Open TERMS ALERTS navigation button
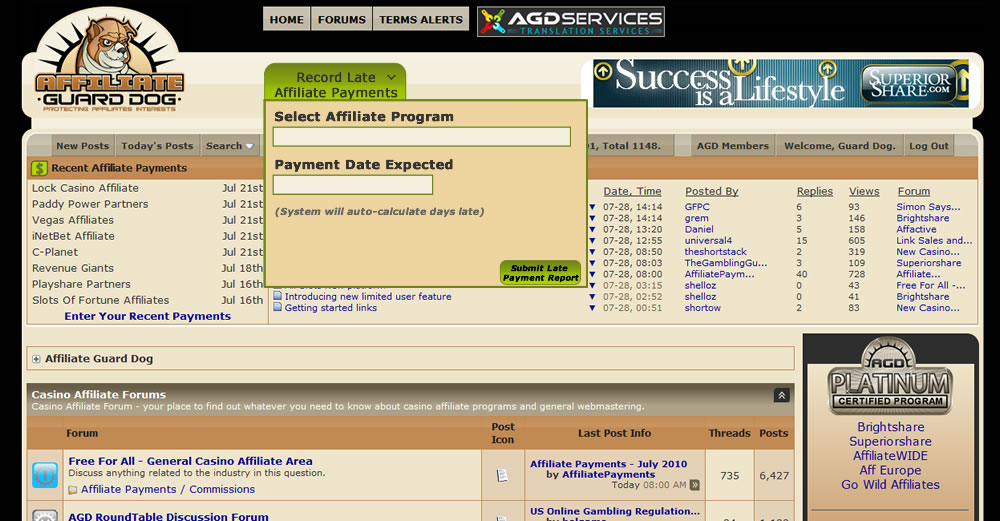The width and height of the screenshot is (1000, 521). tap(421, 19)
